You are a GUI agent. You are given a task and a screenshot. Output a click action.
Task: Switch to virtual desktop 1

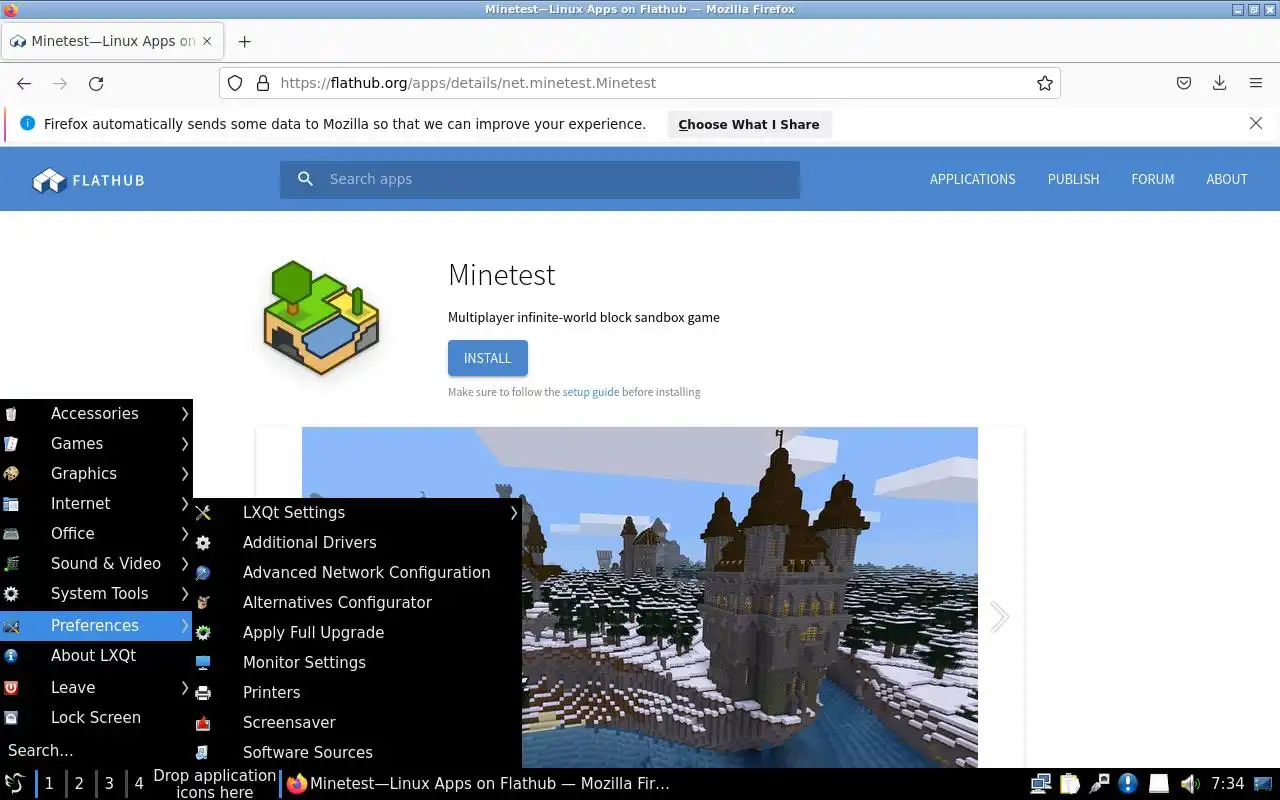click(x=49, y=783)
